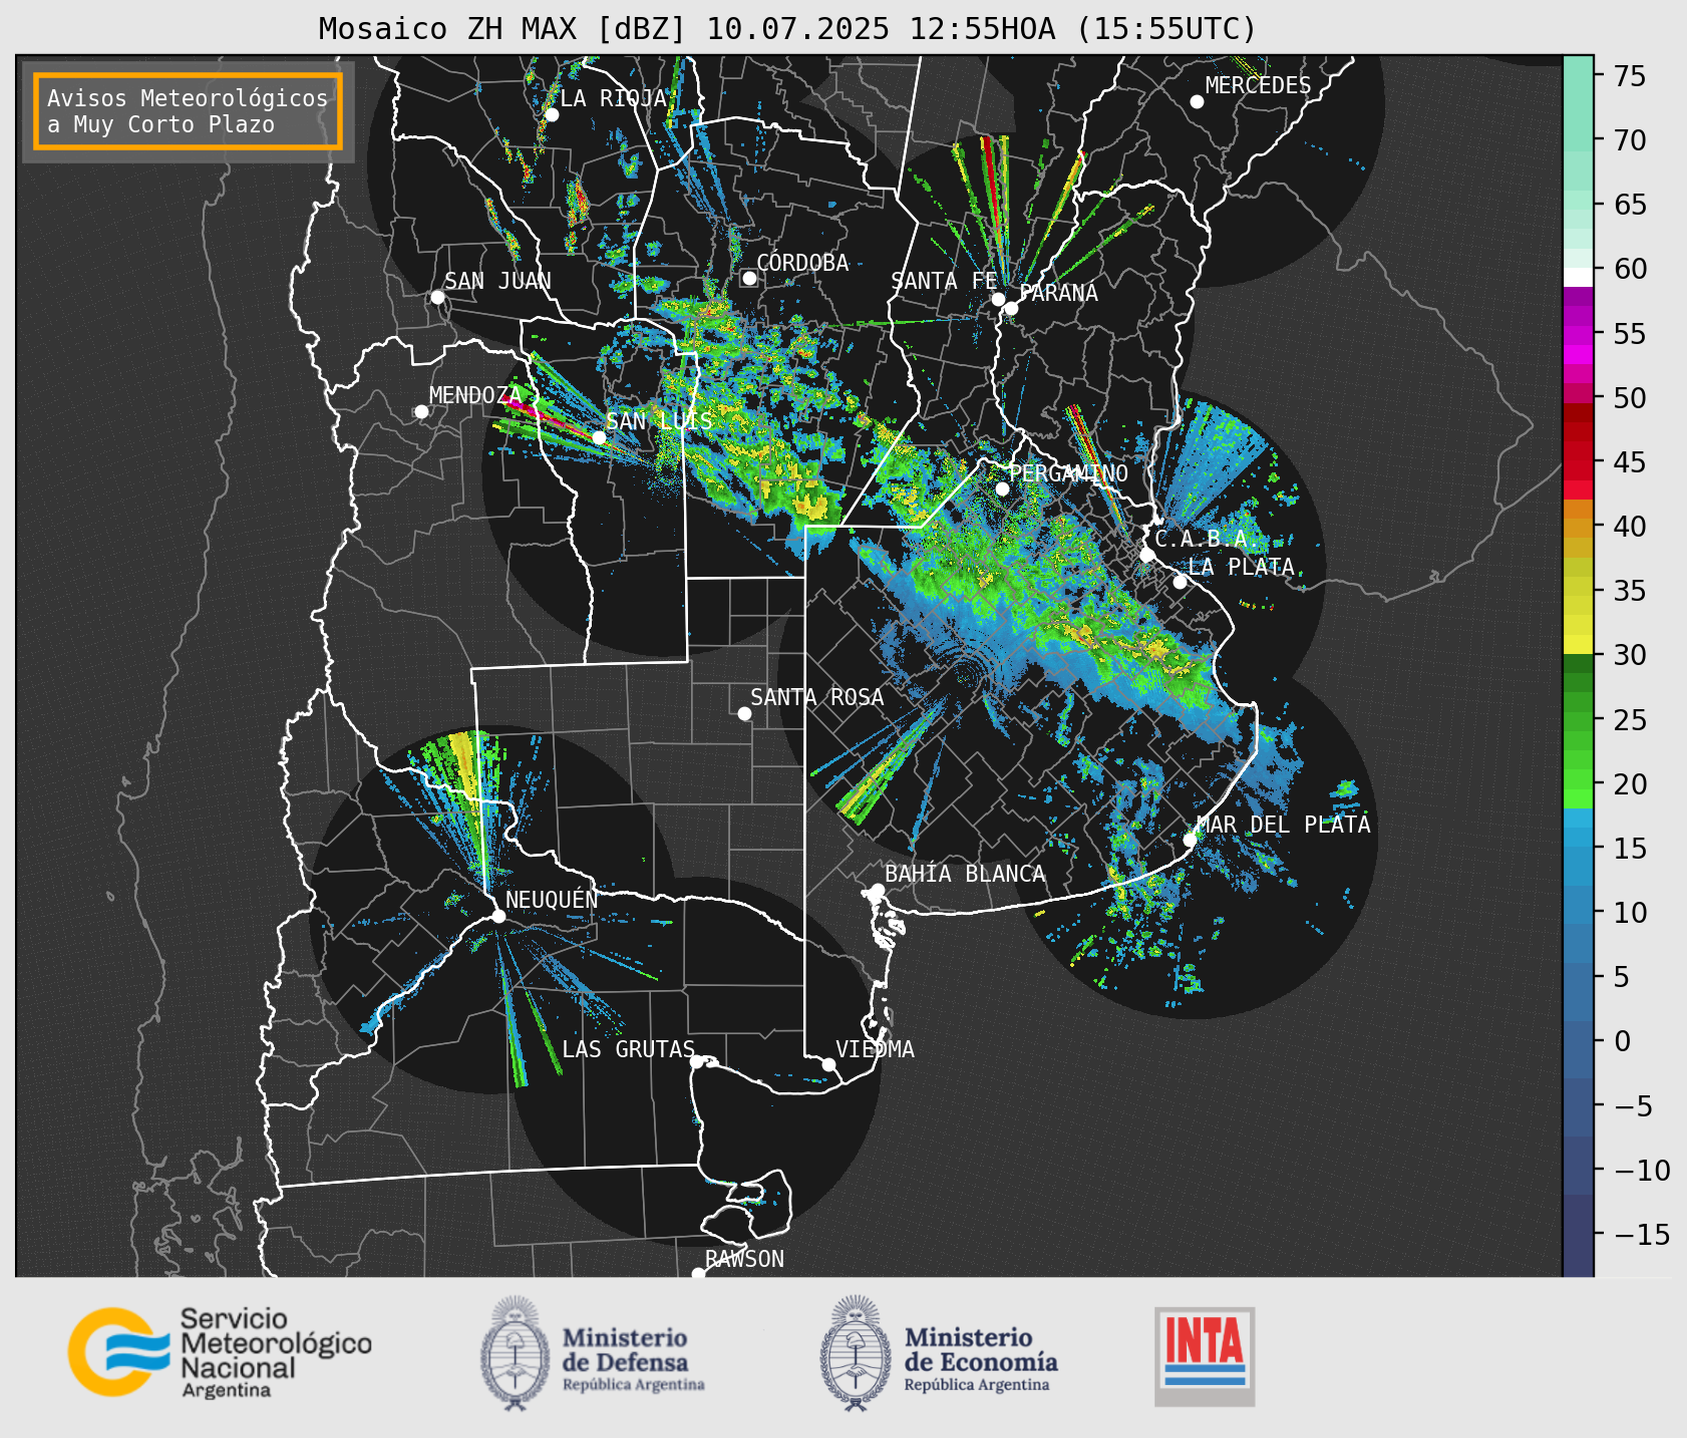Click the Mar del Plata marker dot

click(x=1190, y=840)
